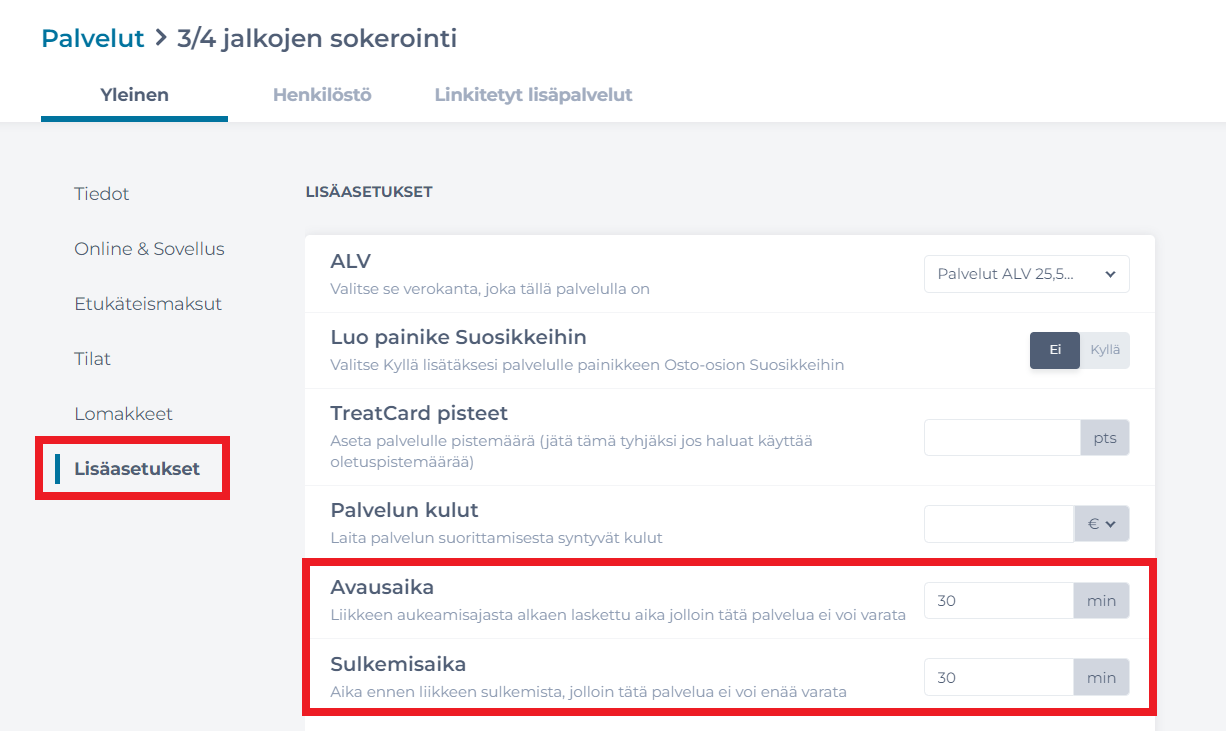Viewport: 1226px width, 731px height.
Task: Select Tiedot in the sidebar
Action: point(101,194)
